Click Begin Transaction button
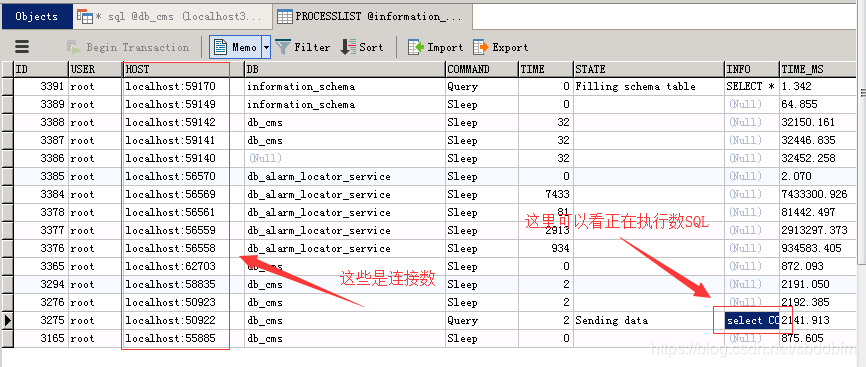This screenshot has height=367, width=866. pyautogui.click(x=128, y=48)
